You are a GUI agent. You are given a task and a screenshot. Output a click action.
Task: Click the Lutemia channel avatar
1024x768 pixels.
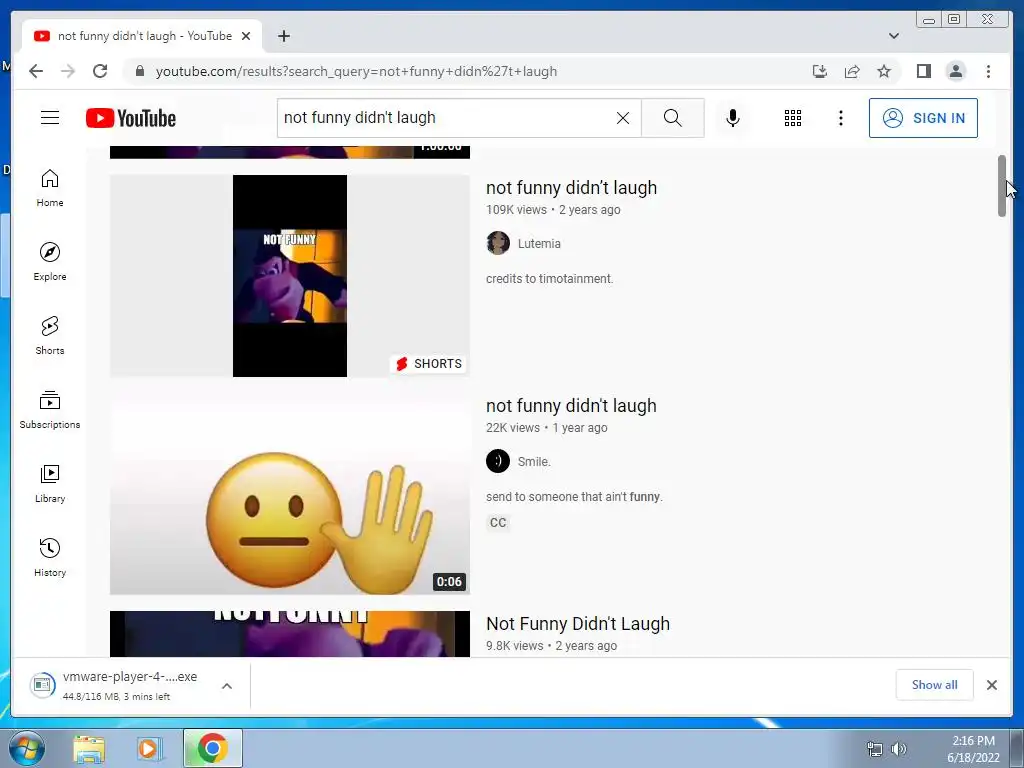click(x=498, y=243)
